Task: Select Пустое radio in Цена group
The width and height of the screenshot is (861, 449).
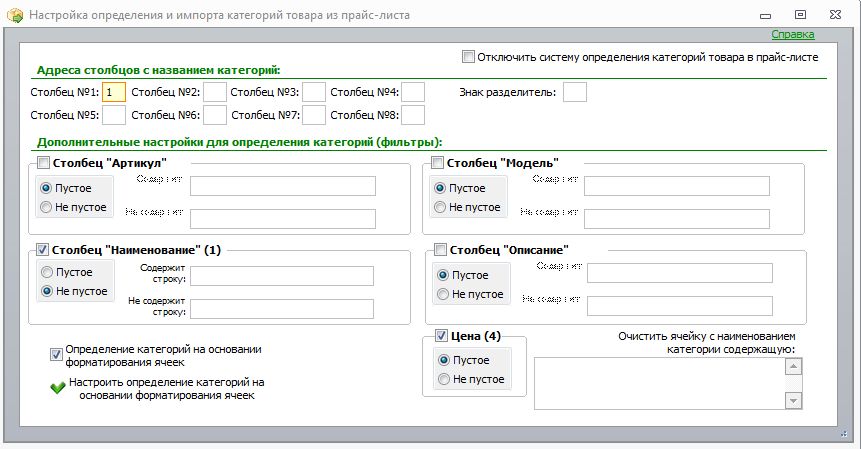Action: point(444,360)
